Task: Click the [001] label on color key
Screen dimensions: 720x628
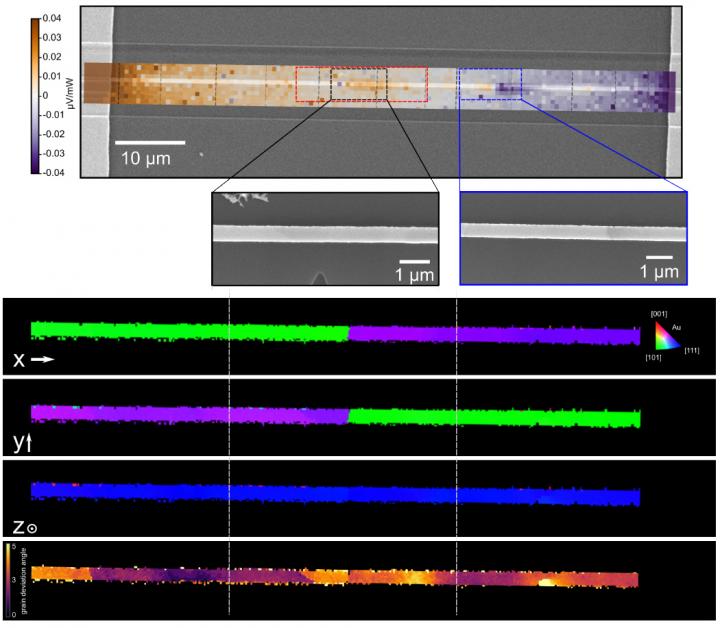Action: [661, 313]
